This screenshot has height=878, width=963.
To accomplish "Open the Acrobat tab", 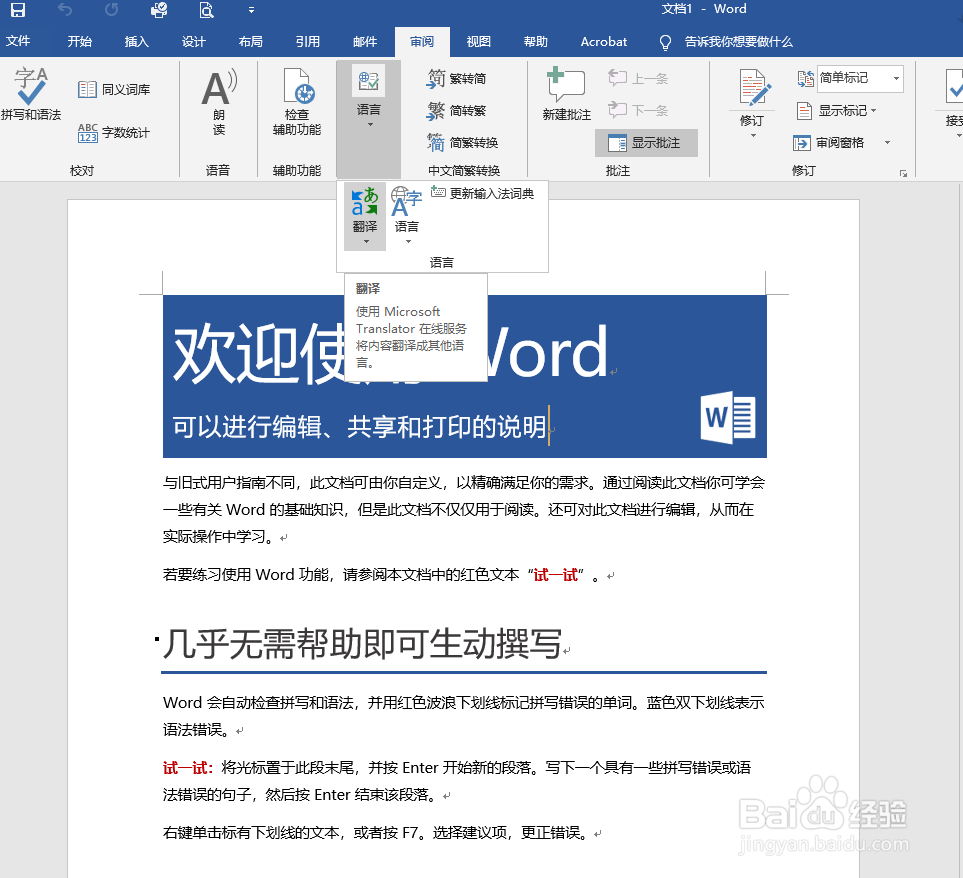I will coord(604,41).
